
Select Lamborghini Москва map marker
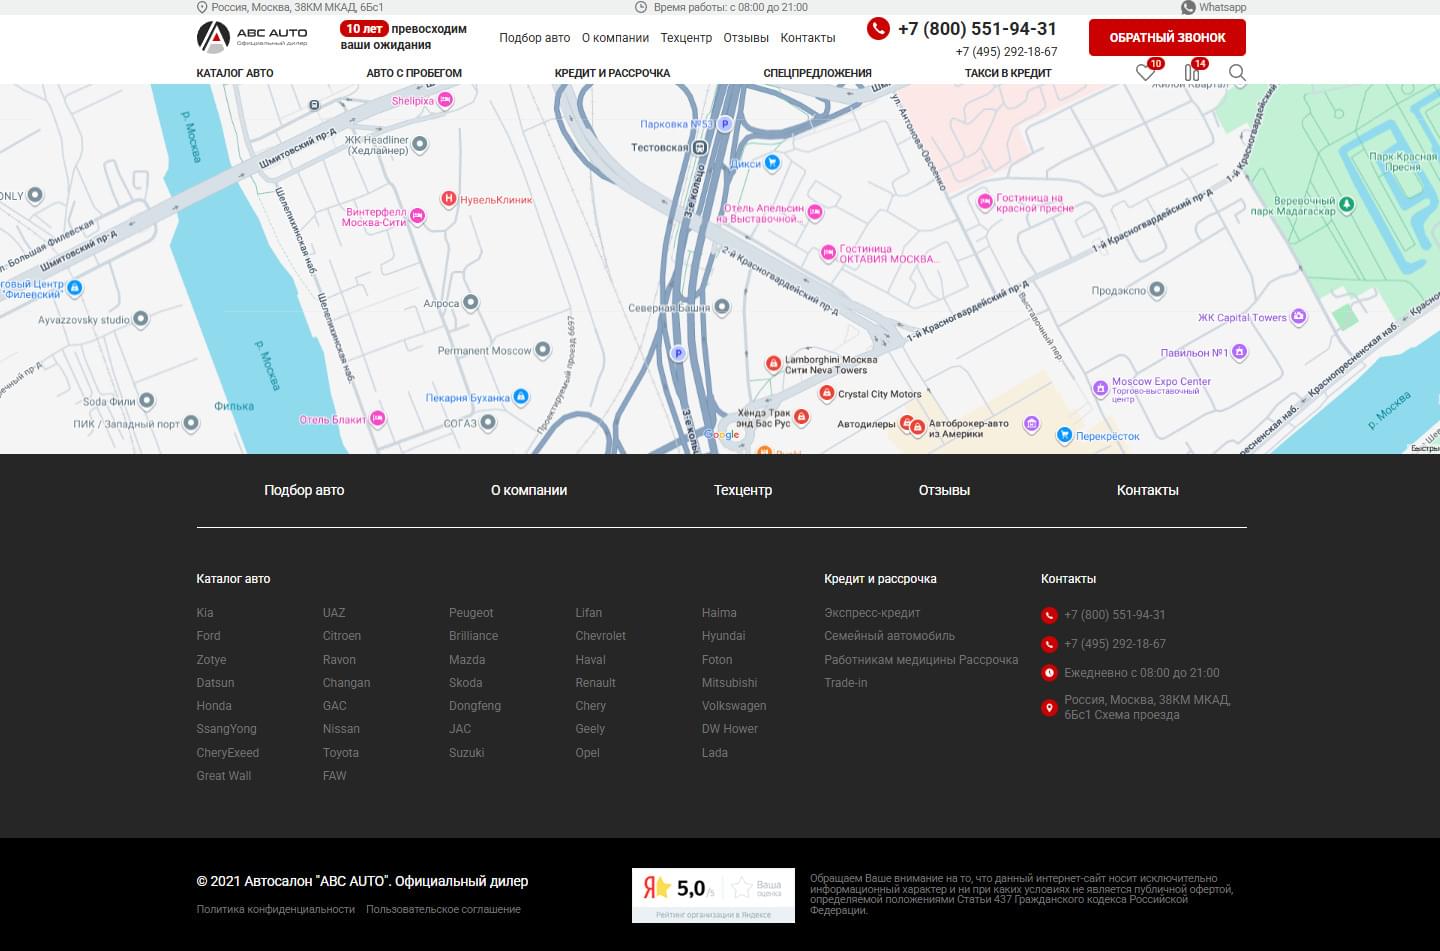(773, 364)
